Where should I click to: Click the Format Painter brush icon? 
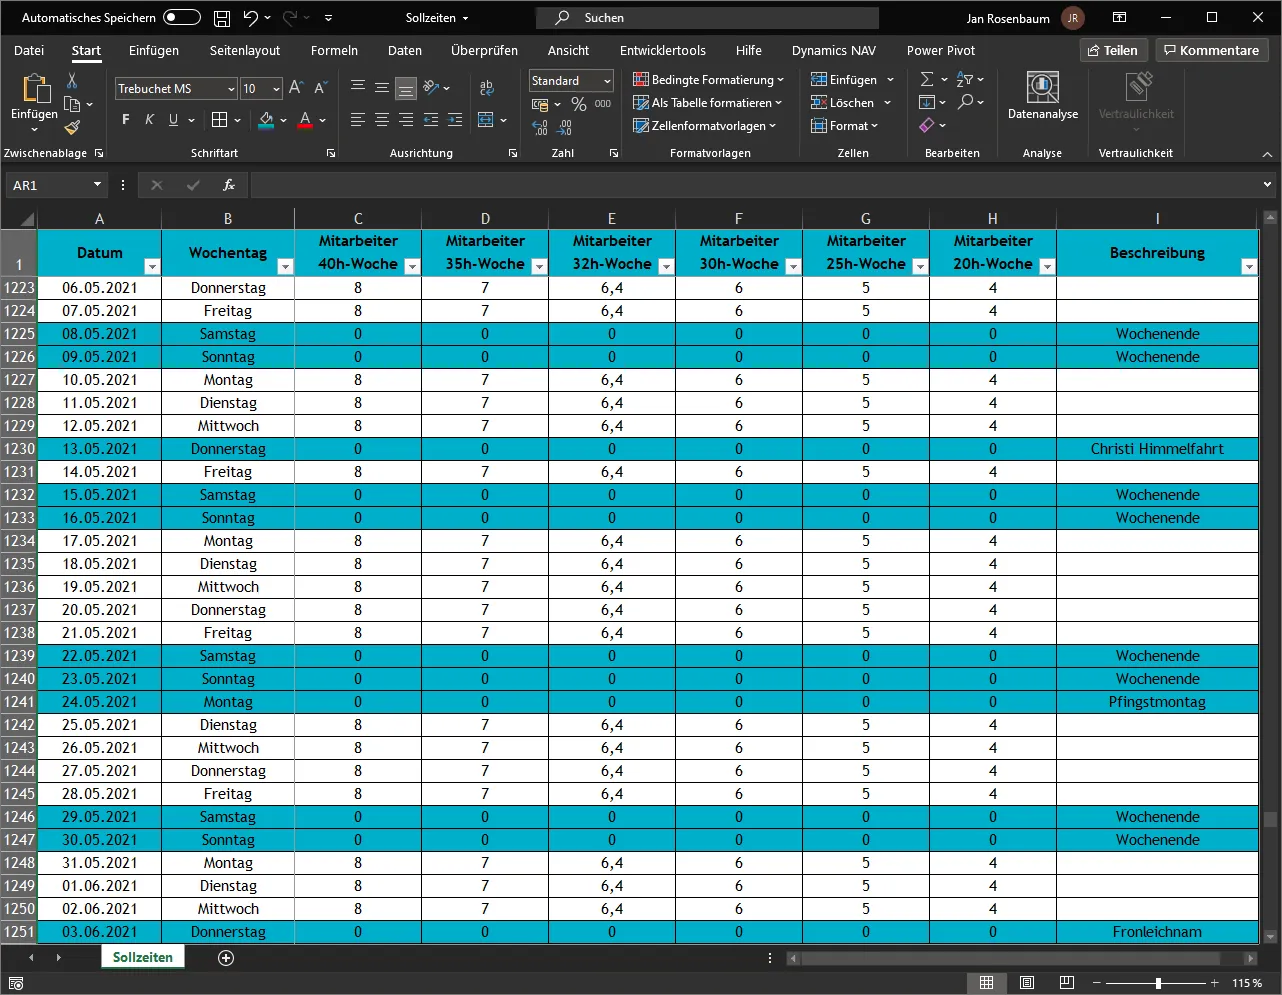(72, 127)
